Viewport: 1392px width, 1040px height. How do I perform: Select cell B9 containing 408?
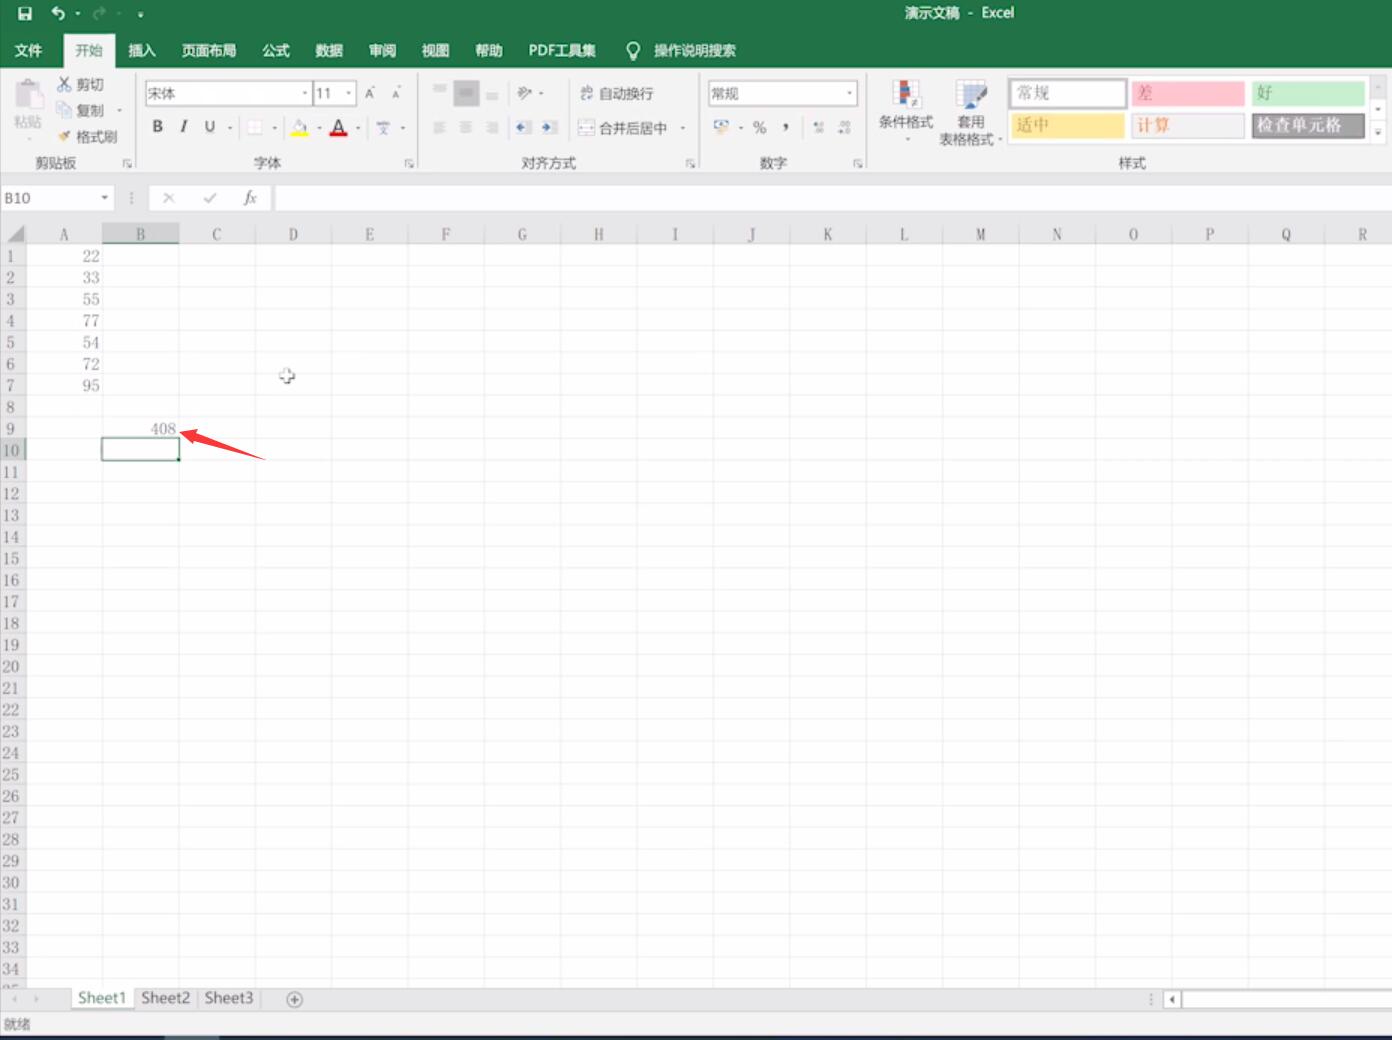click(140, 428)
